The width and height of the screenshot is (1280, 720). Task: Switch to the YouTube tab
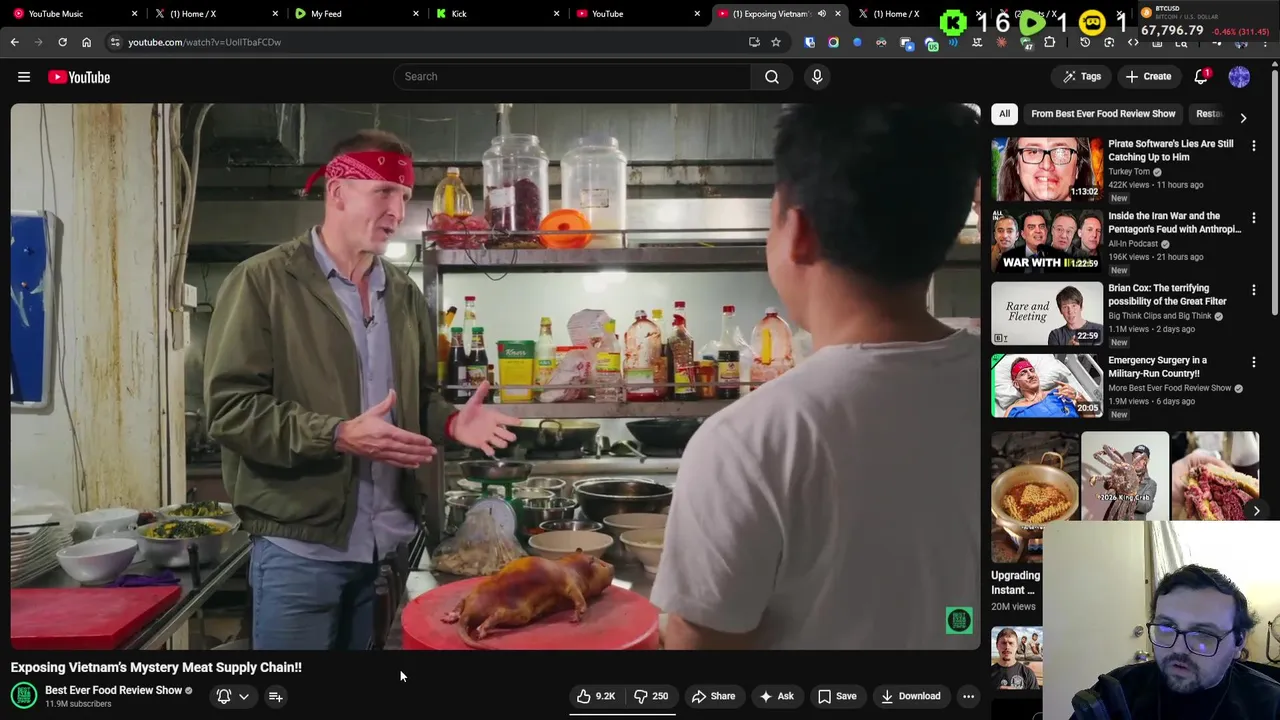(636, 14)
